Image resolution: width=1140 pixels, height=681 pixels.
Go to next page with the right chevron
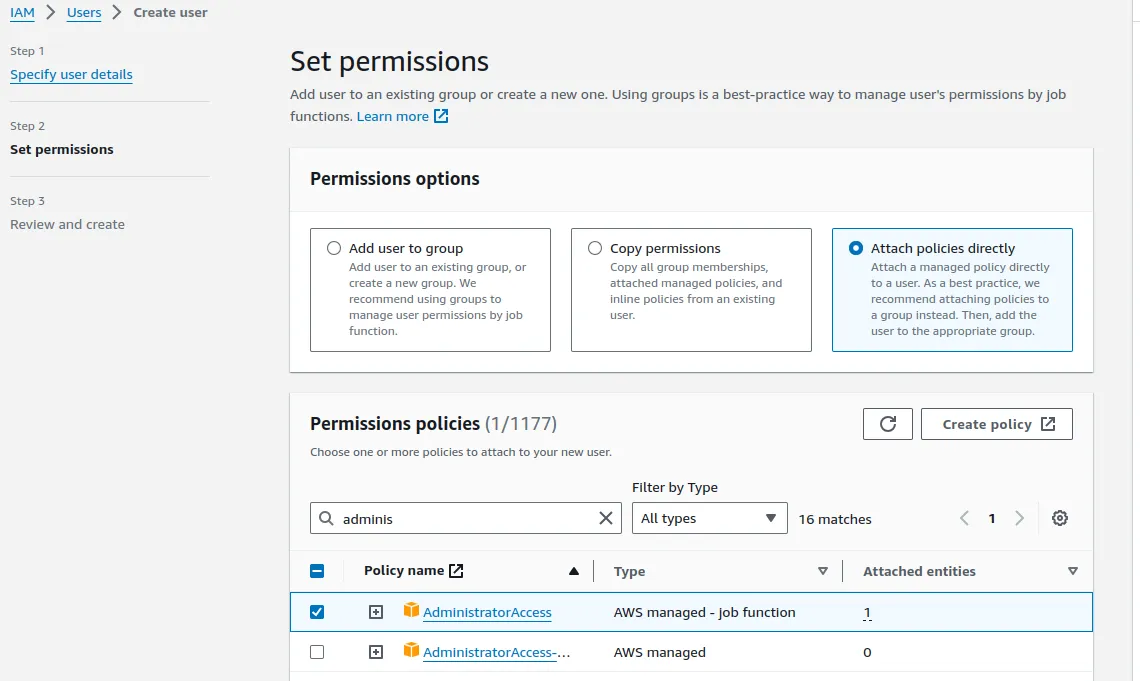click(x=1020, y=518)
